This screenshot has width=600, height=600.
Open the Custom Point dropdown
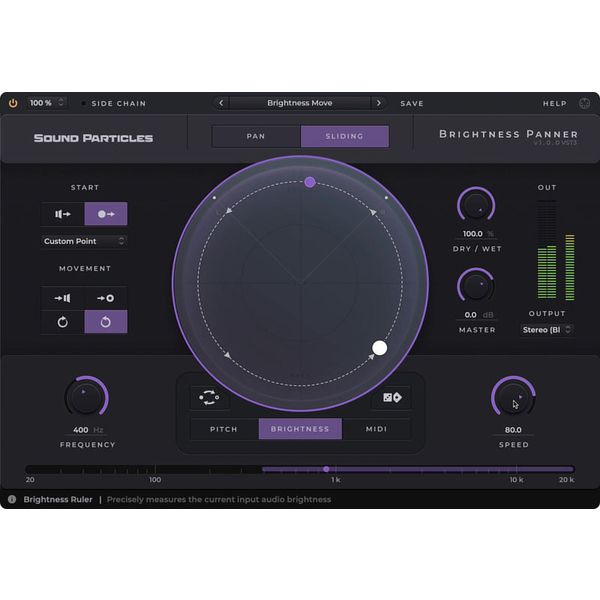(84, 241)
